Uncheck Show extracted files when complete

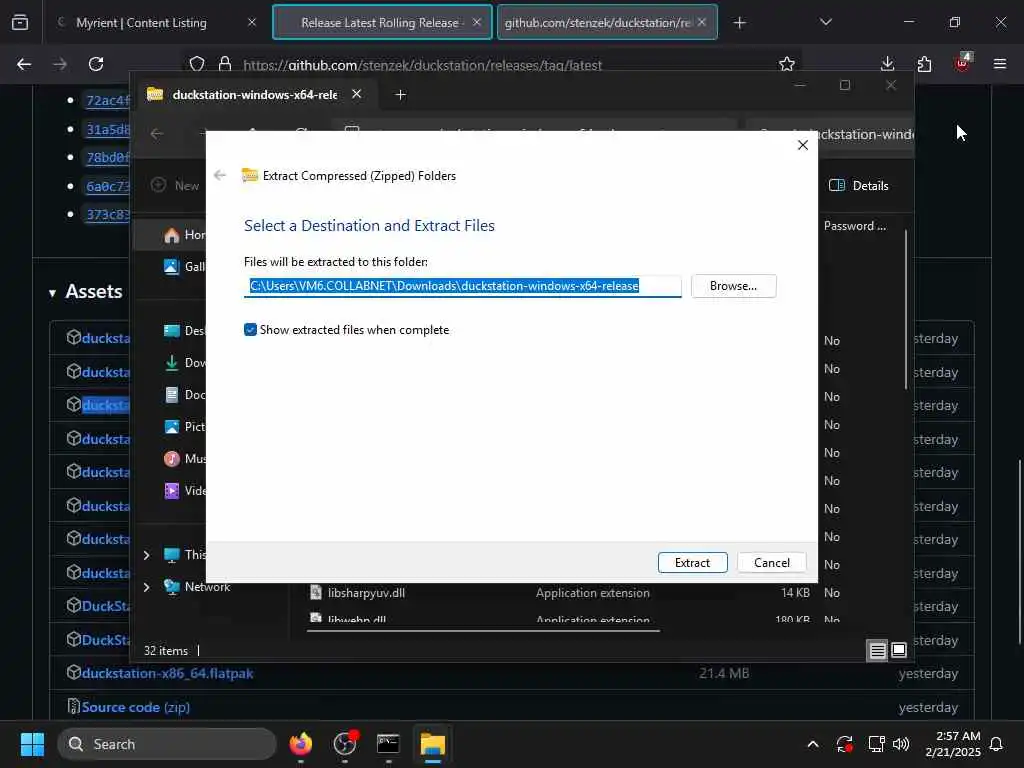tap(250, 330)
